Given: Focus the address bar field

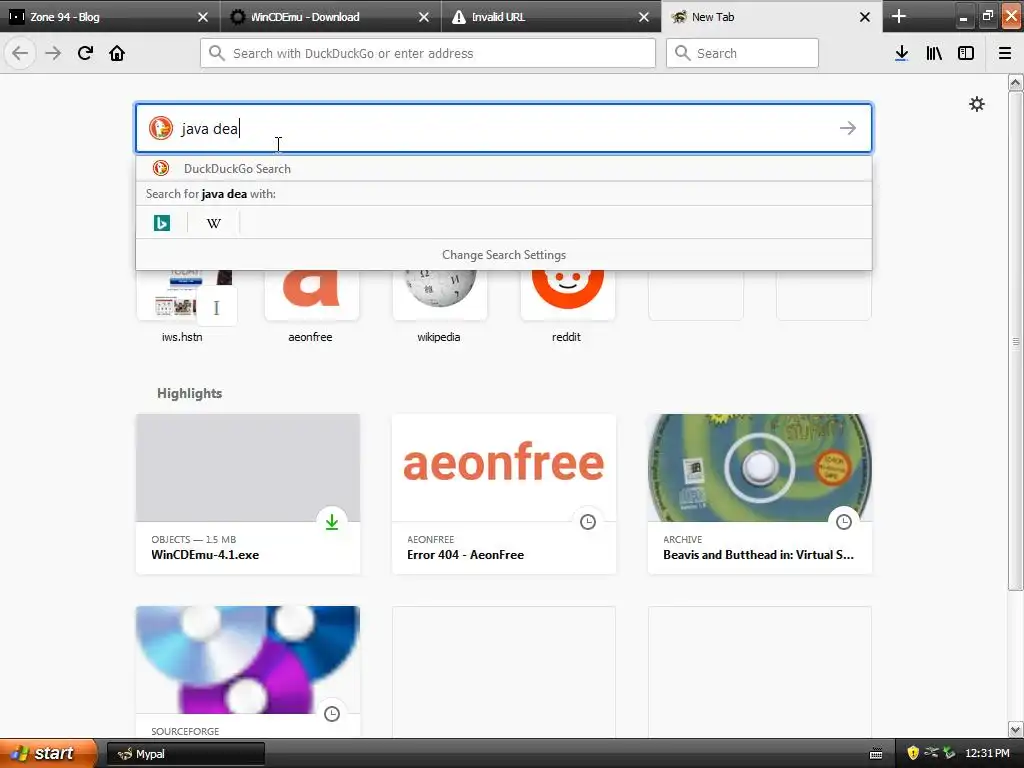Looking at the screenshot, I should tap(428, 53).
